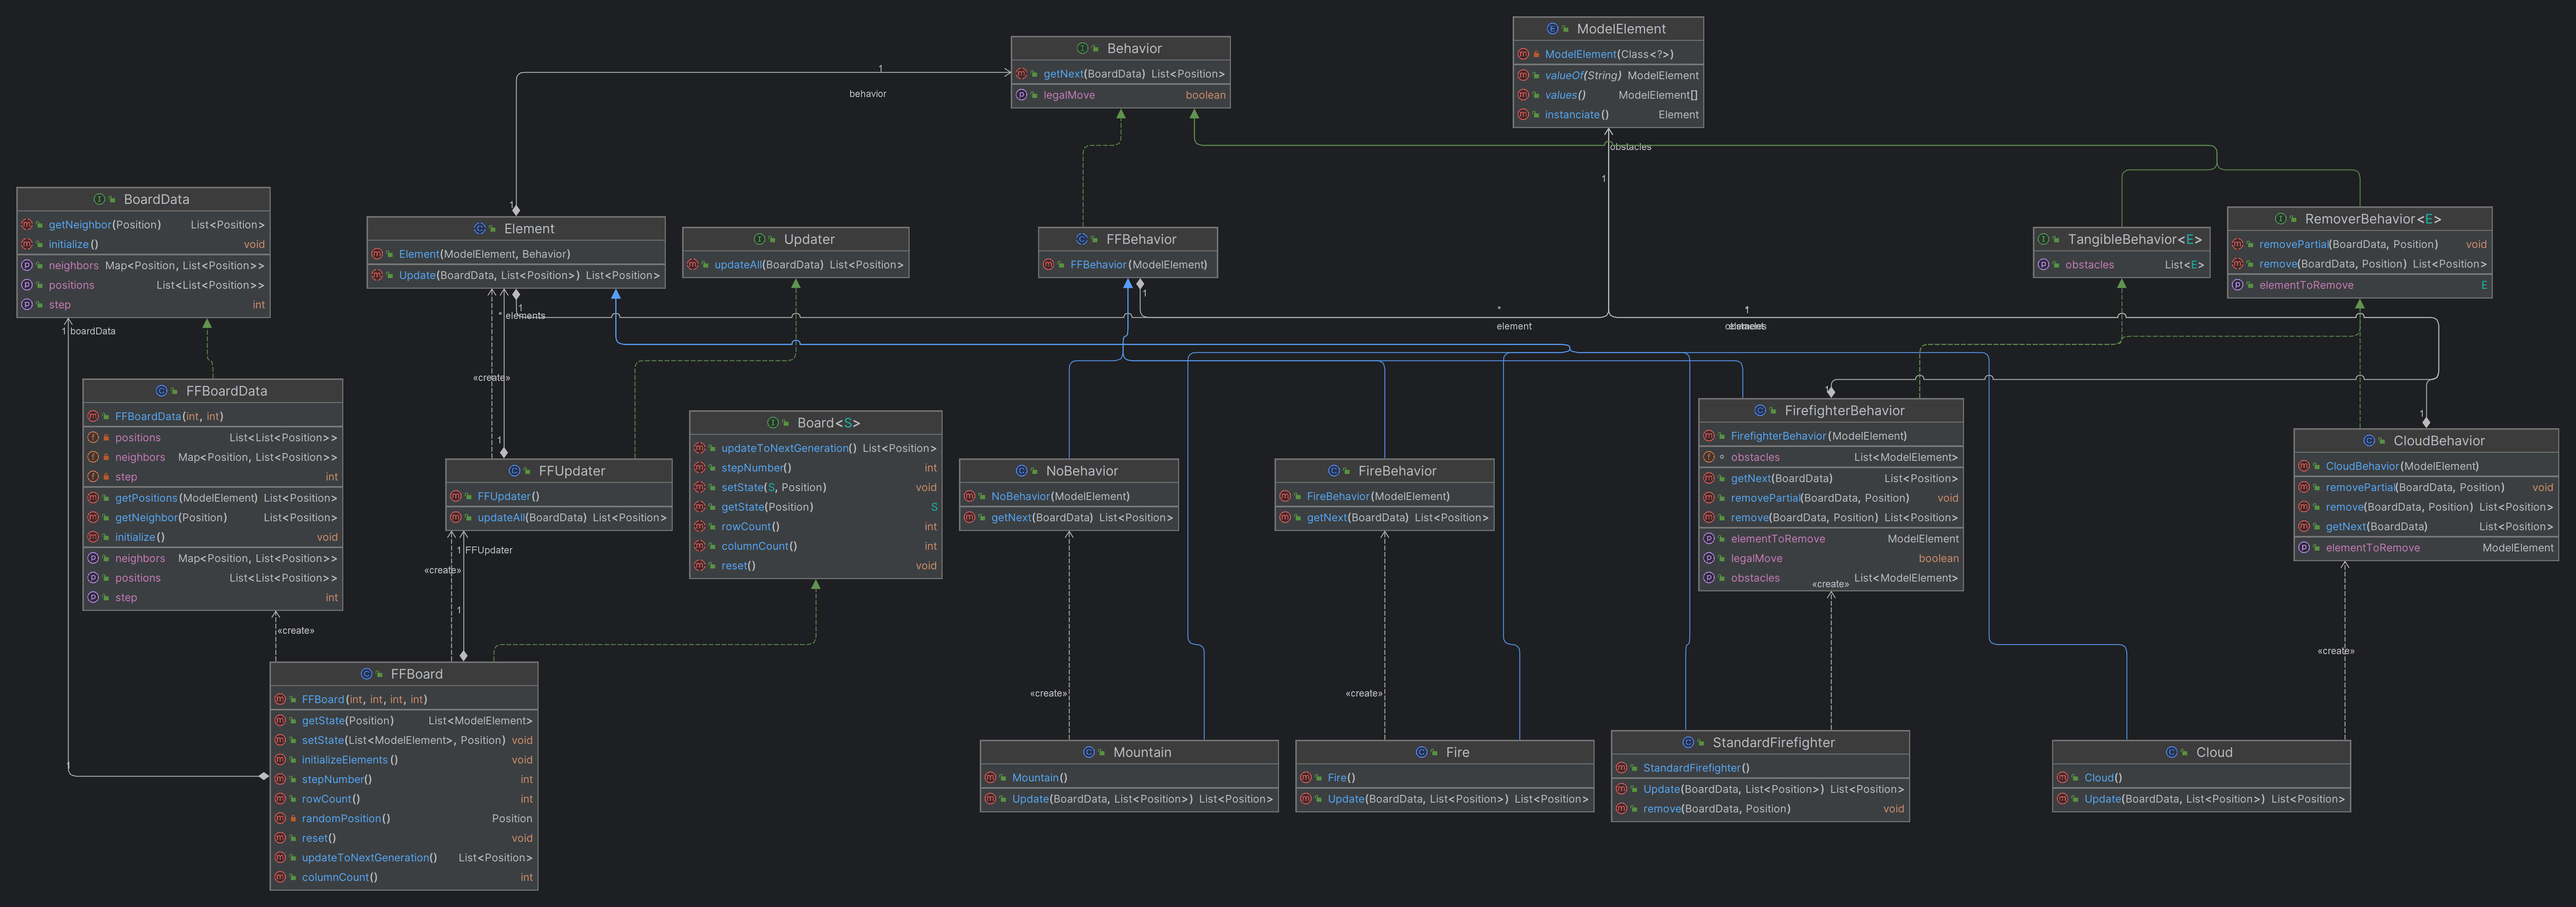
Task: Click StandardFirefighter() constructor row
Action: pos(1760,768)
